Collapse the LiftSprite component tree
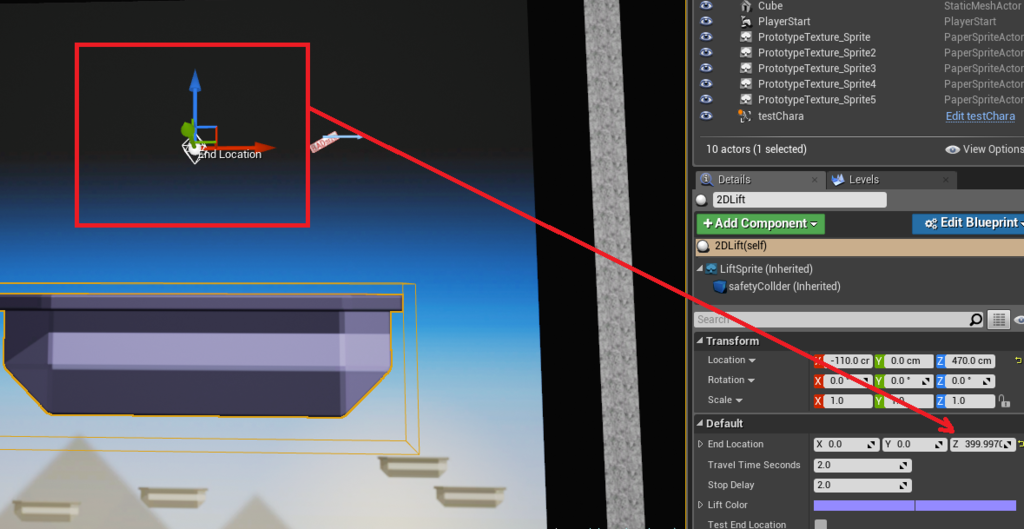 click(x=700, y=268)
